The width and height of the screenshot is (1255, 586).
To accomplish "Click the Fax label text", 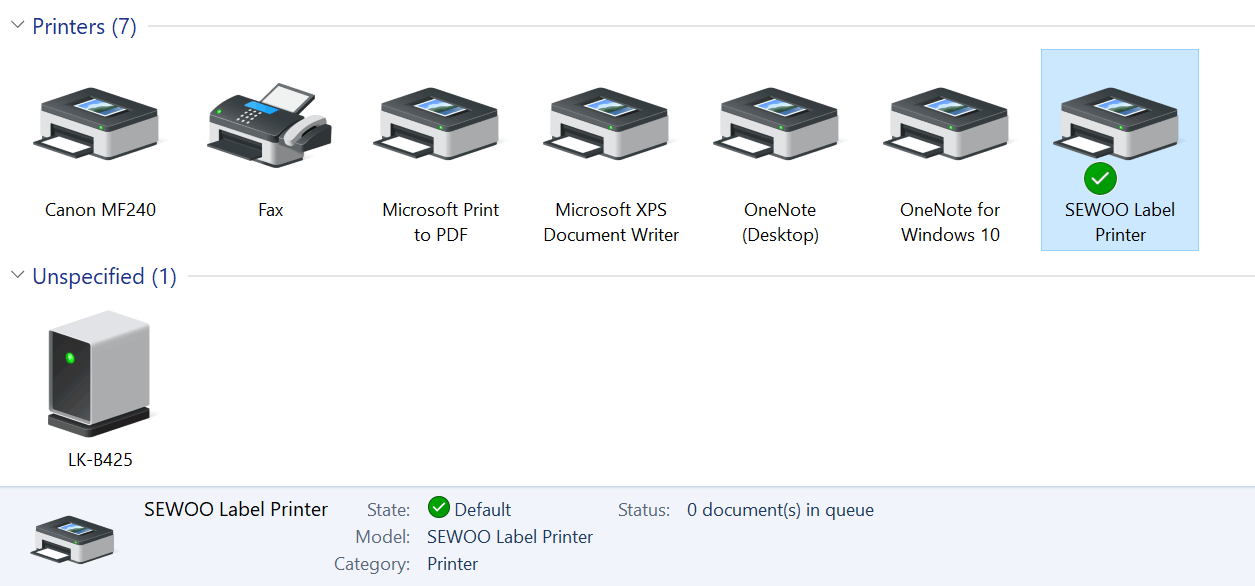I will (270, 210).
